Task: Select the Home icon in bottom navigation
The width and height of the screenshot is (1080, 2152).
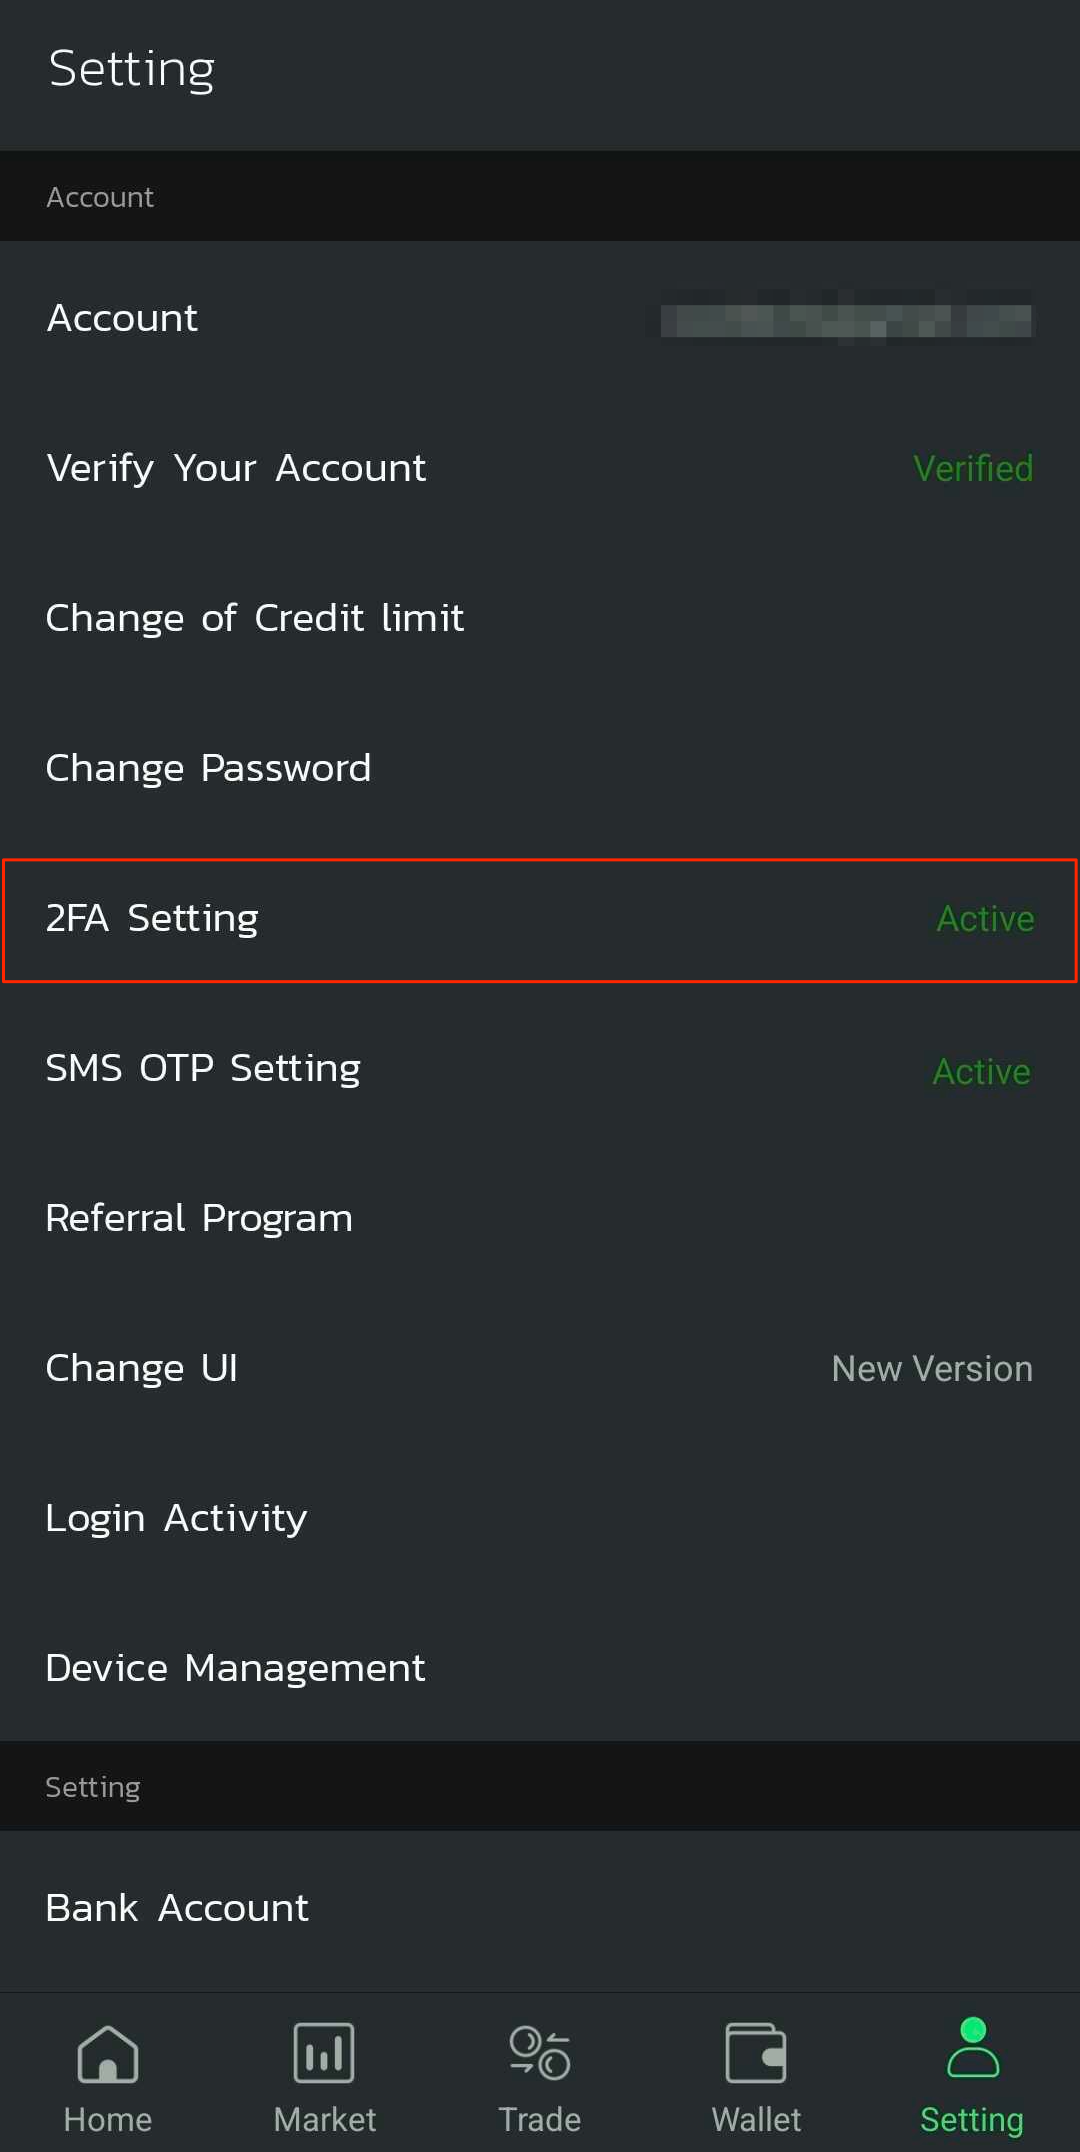Action: point(106,2052)
